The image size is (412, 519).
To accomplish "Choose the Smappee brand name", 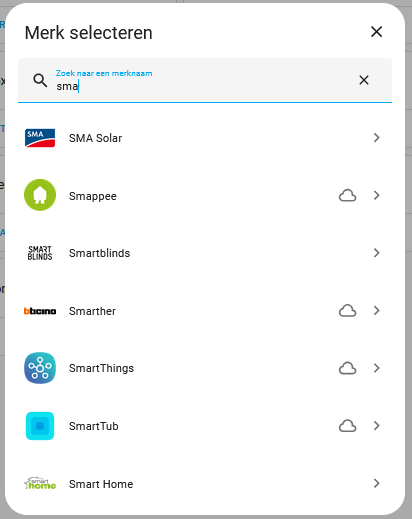I will click(x=93, y=196).
